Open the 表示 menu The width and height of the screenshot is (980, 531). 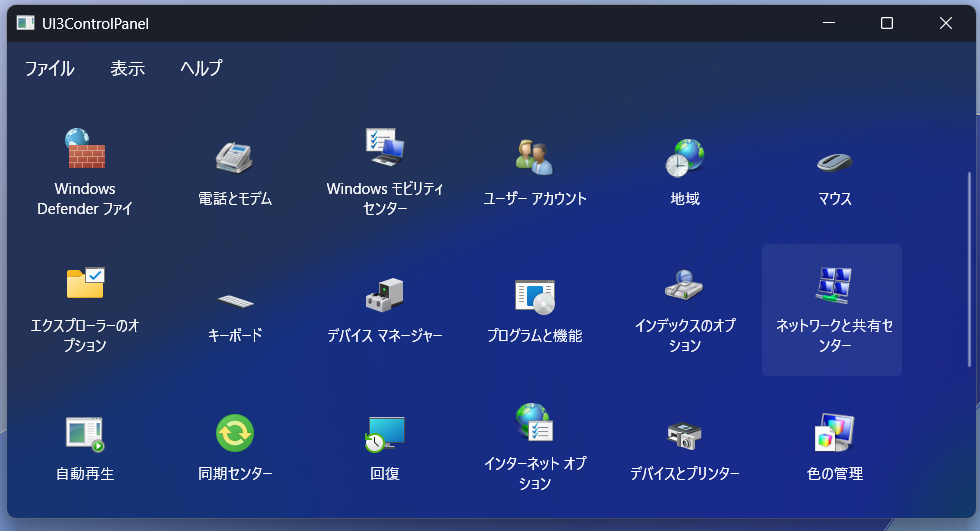[128, 69]
